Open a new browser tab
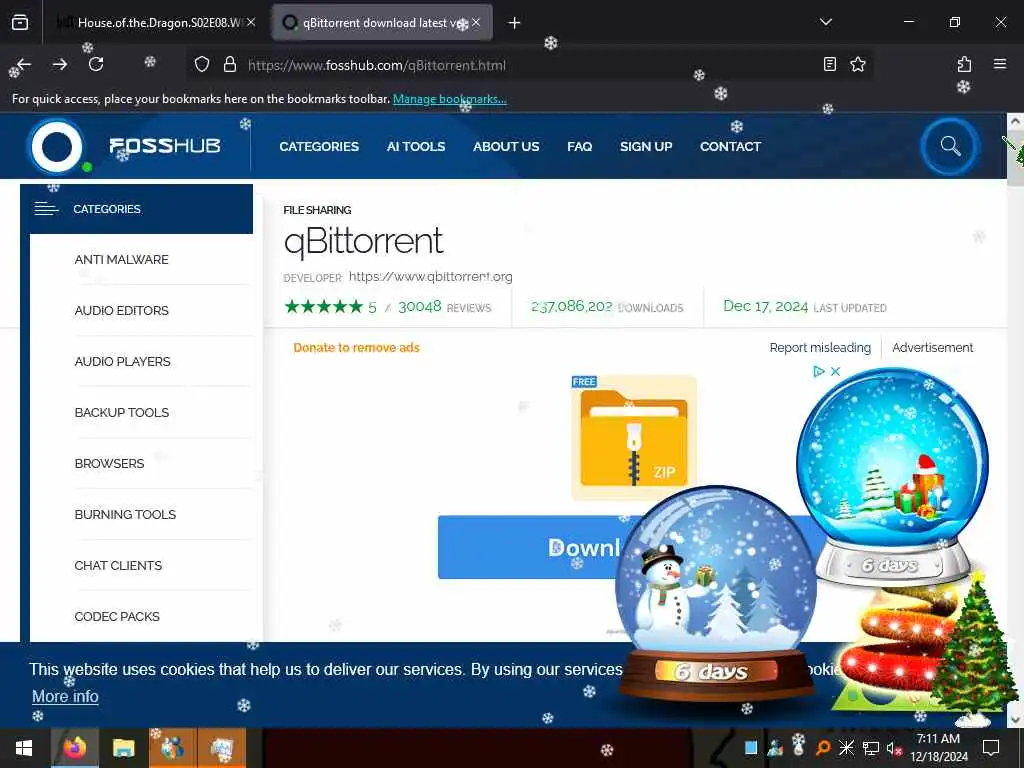Screen dimensions: 1024x768 pos(515,23)
